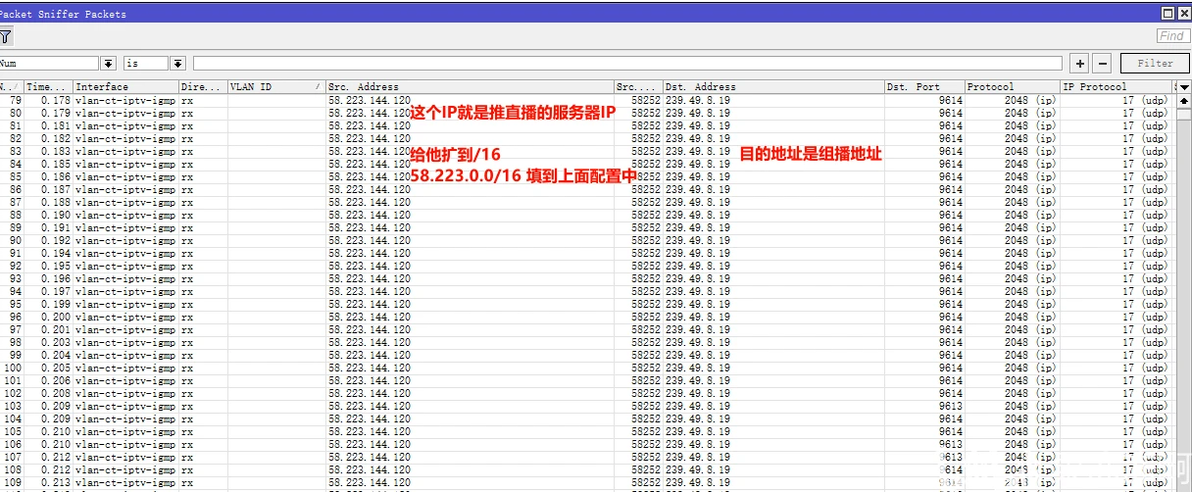The width and height of the screenshot is (1192, 492).
Task: Open the 'is' condition dropdown arrow
Action: coord(178,63)
